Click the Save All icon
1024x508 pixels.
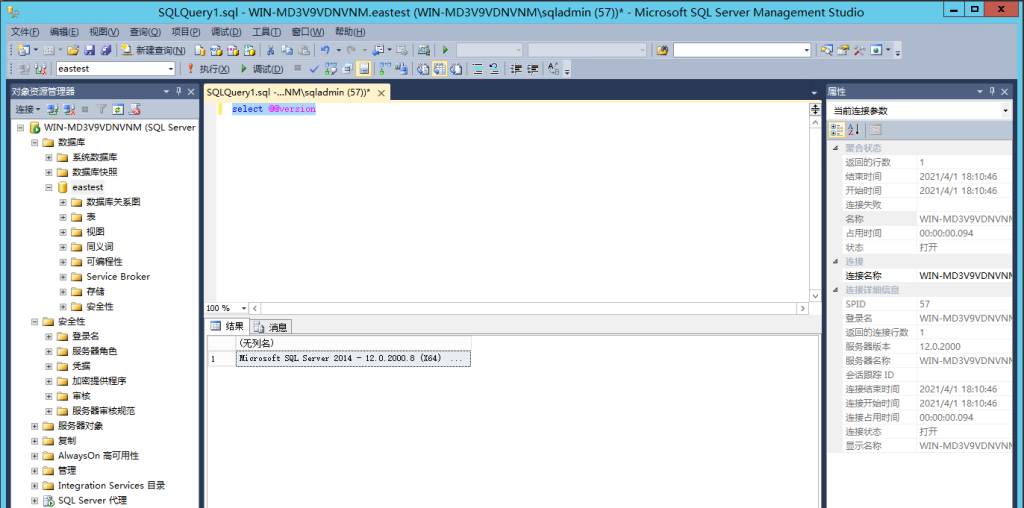[106, 50]
